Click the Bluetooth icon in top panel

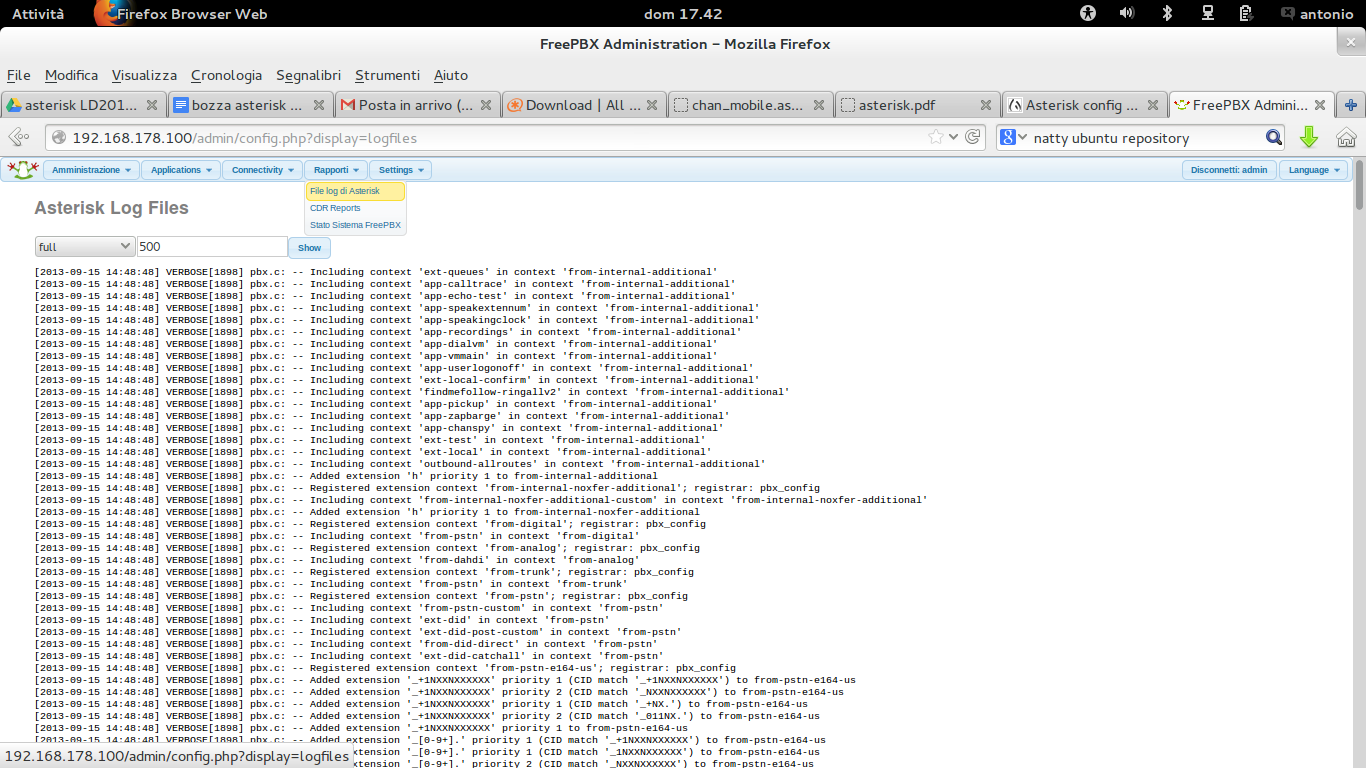1167,13
